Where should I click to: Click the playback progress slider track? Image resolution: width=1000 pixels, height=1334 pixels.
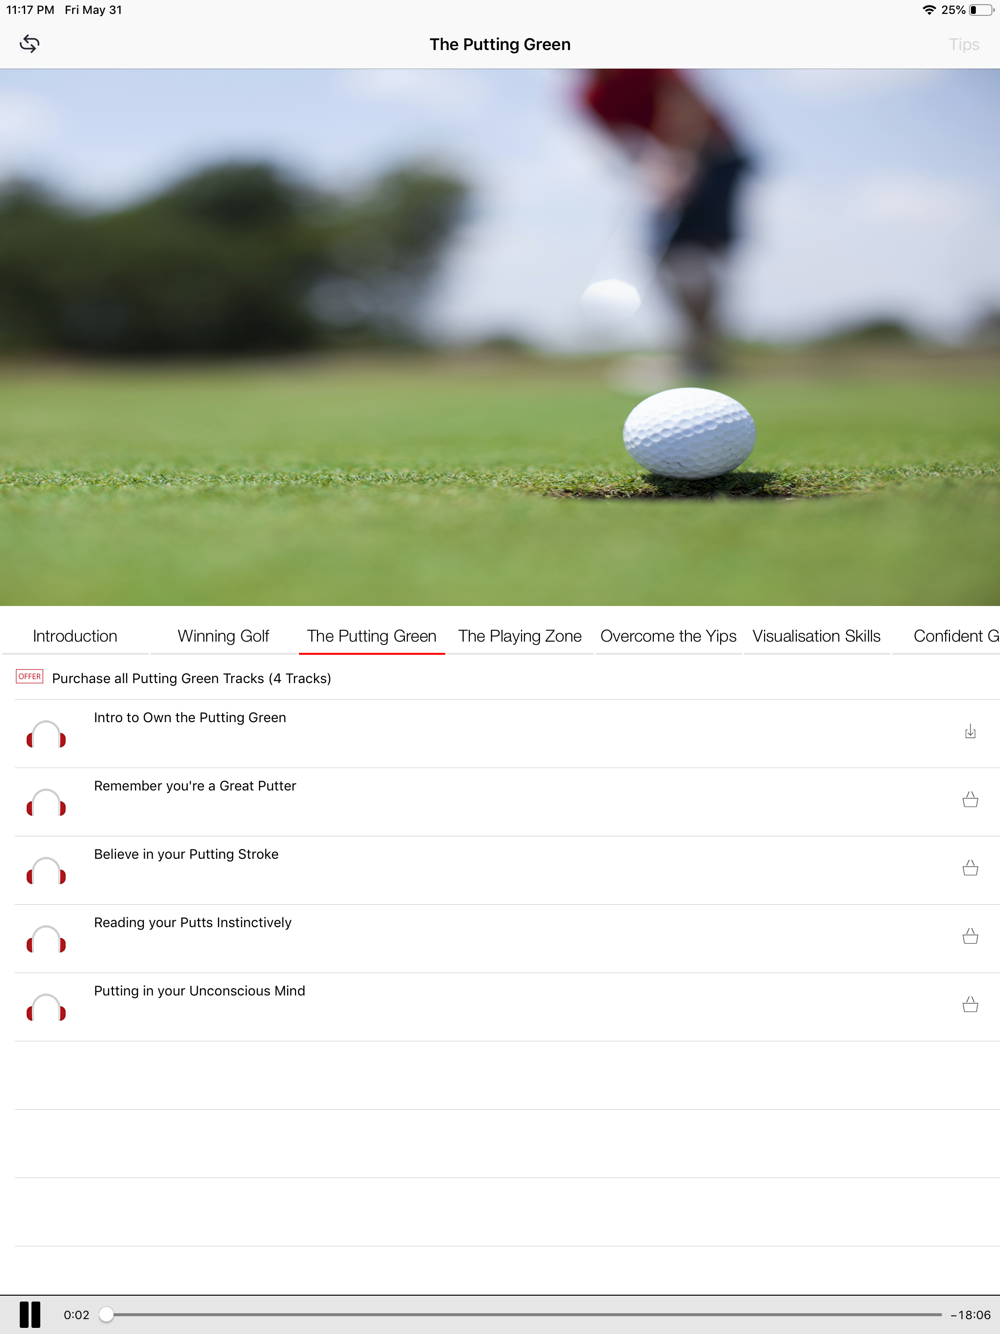524,1315
